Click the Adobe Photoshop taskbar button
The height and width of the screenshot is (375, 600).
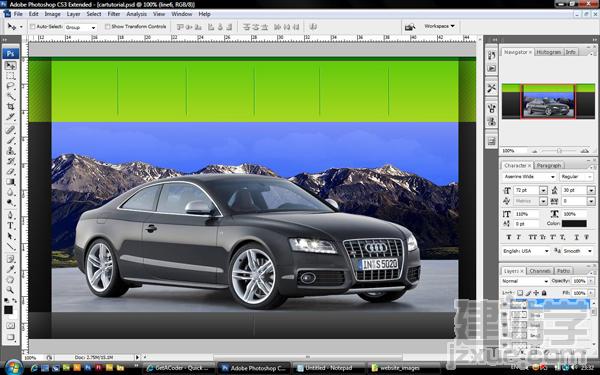pyautogui.click(x=254, y=368)
